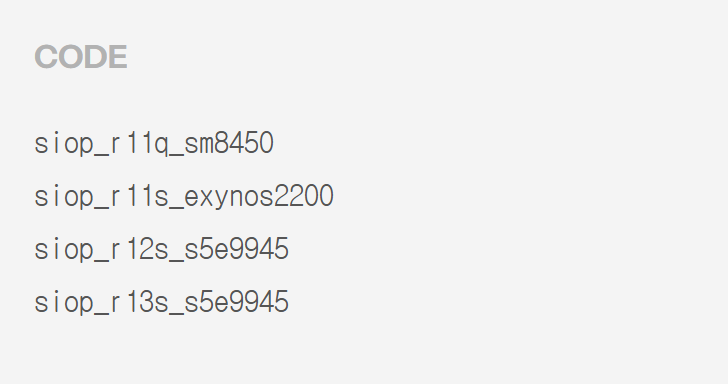
Task: Place cursor on siop in the r12s line
Action: 64,249
